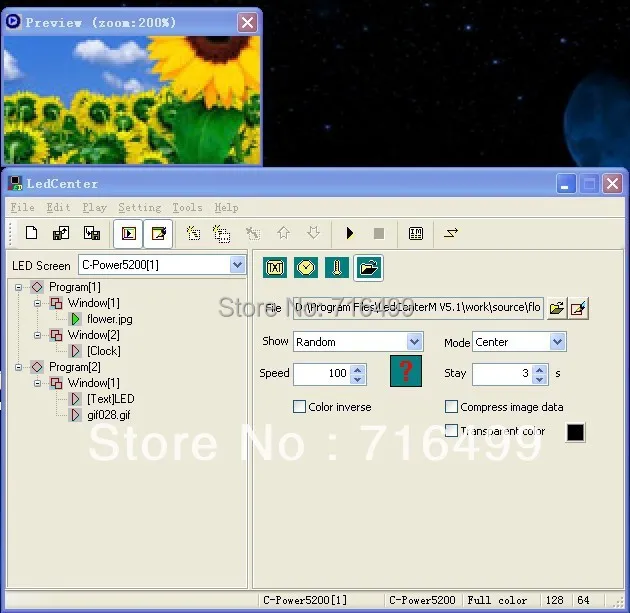Collapse the Program[2] tree node
The width and height of the screenshot is (630, 613).
(18, 367)
